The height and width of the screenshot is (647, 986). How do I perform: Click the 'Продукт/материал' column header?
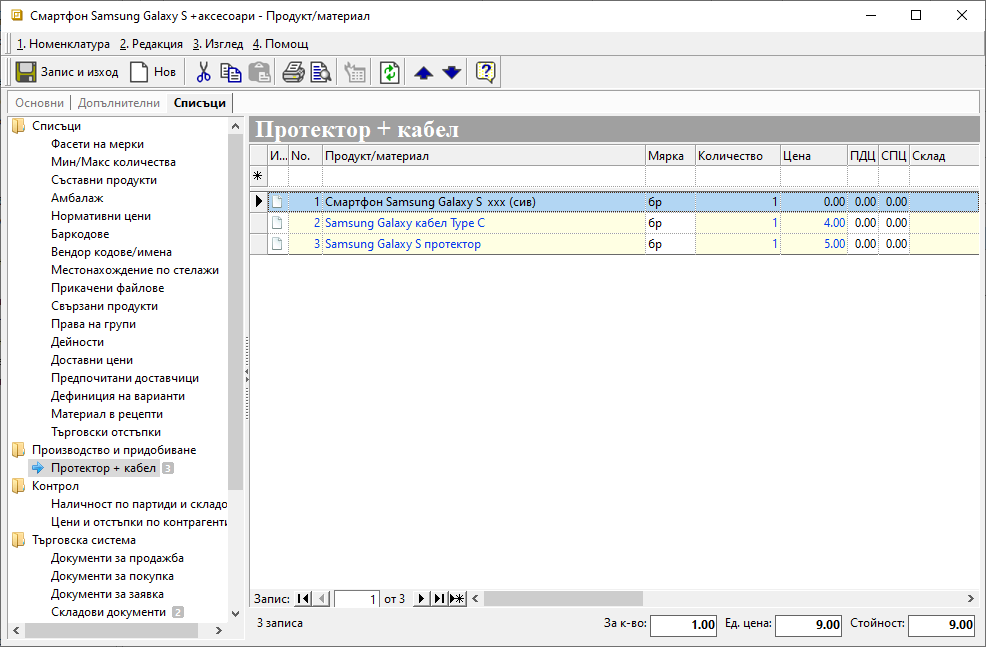pos(484,156)
